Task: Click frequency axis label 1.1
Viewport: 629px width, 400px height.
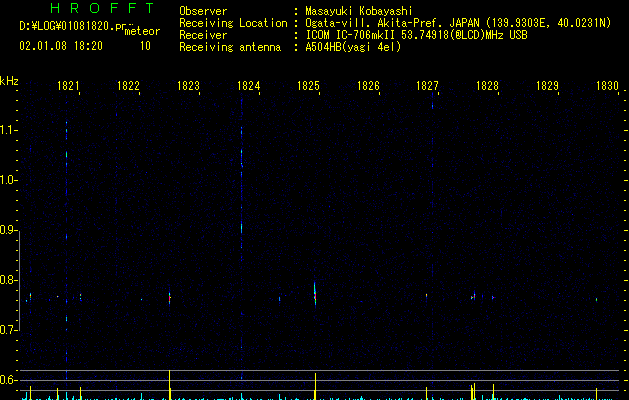Action: click(8, 130)
